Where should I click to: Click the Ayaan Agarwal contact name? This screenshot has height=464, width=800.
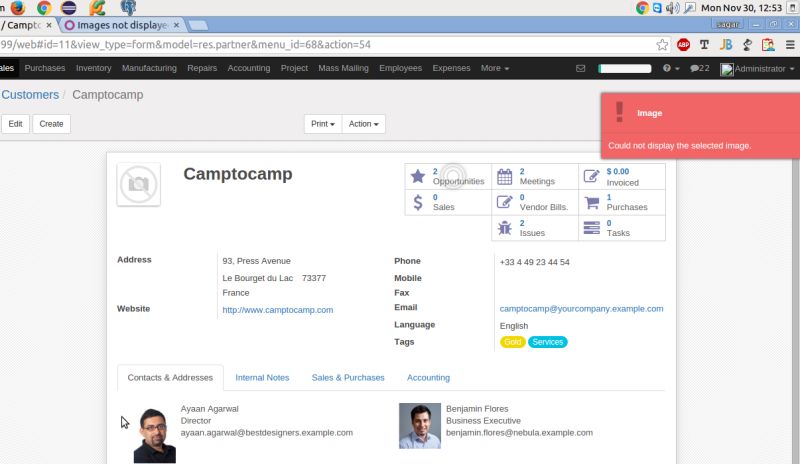[x=209, y=409]
